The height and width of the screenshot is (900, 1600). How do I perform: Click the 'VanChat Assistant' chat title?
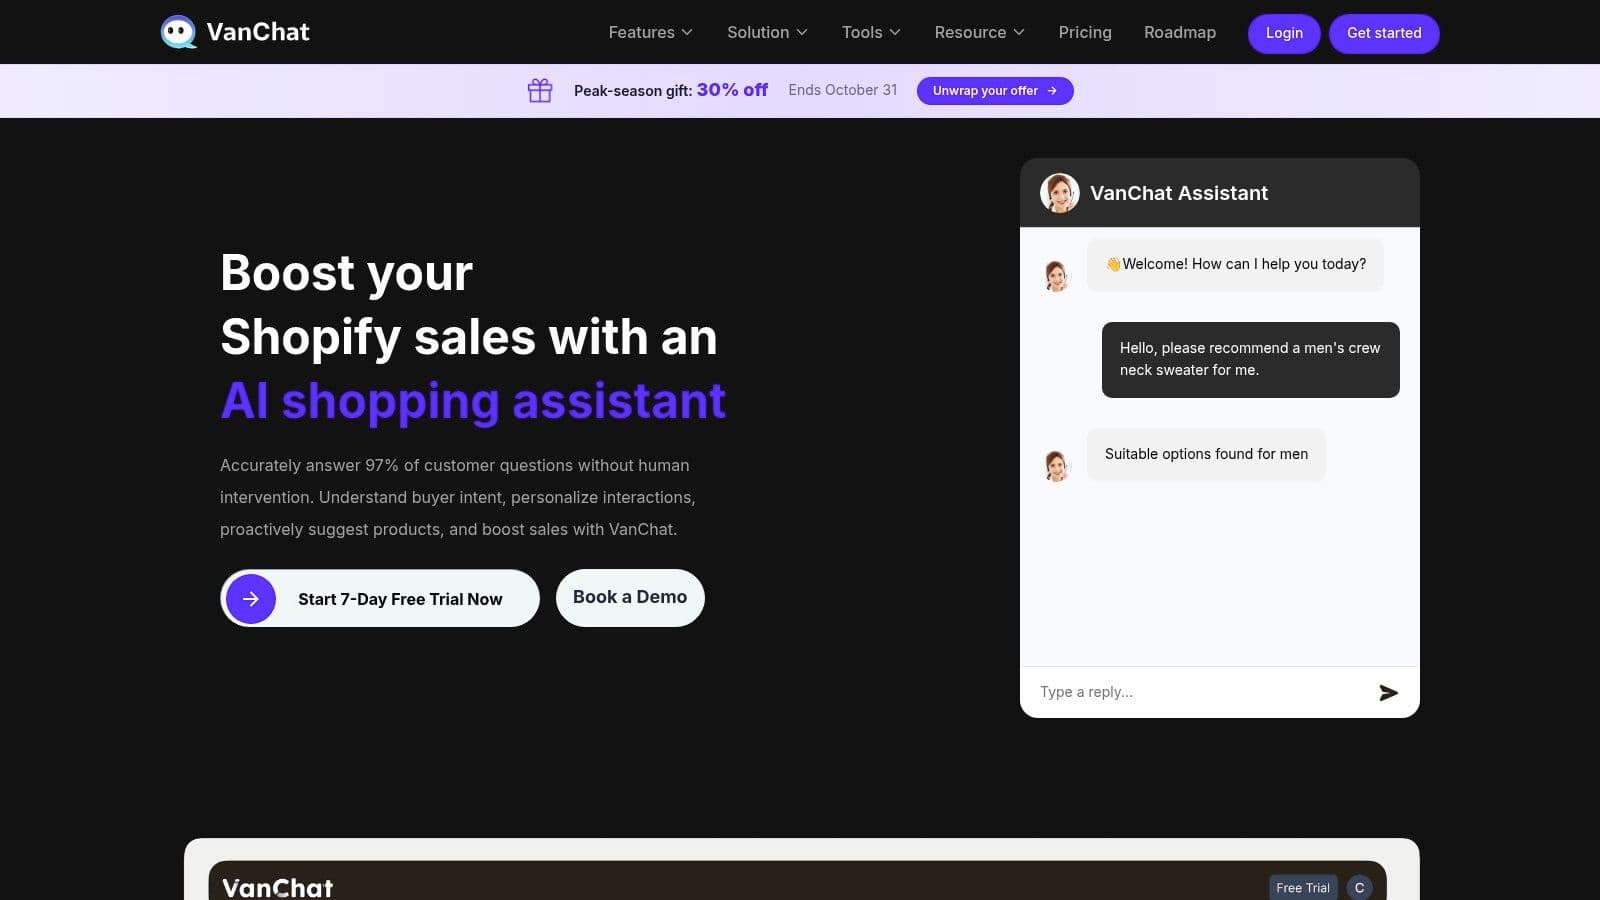point(1179,193)
